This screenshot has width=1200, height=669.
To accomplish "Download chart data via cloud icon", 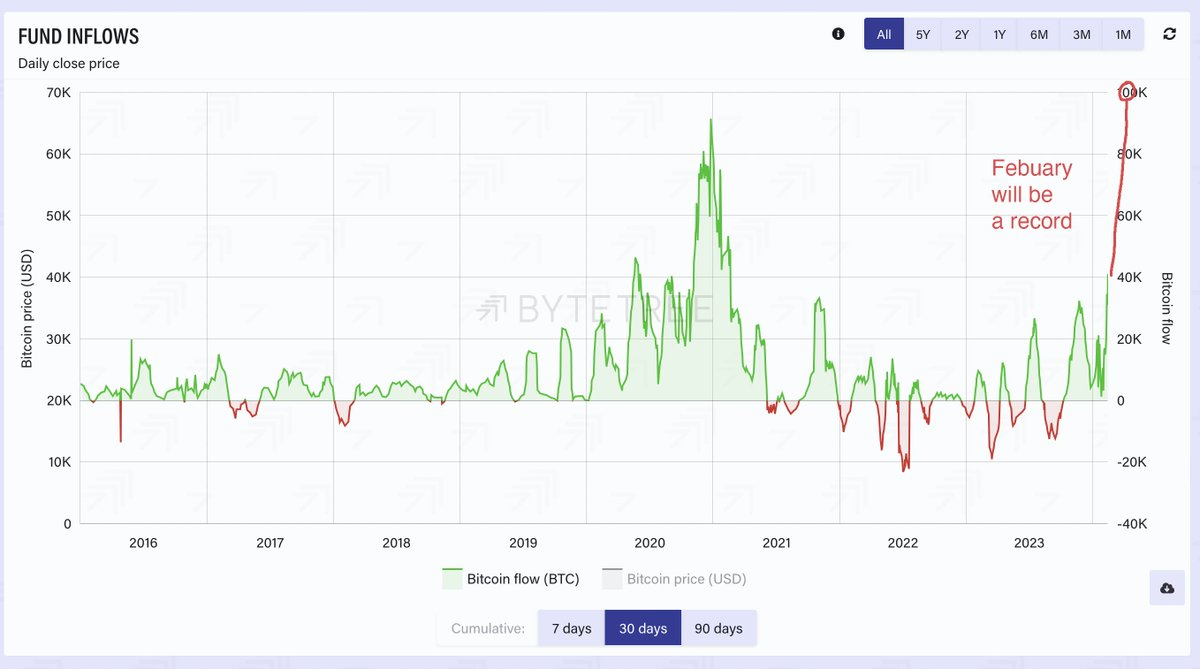I will click(x=1166, y=589).
